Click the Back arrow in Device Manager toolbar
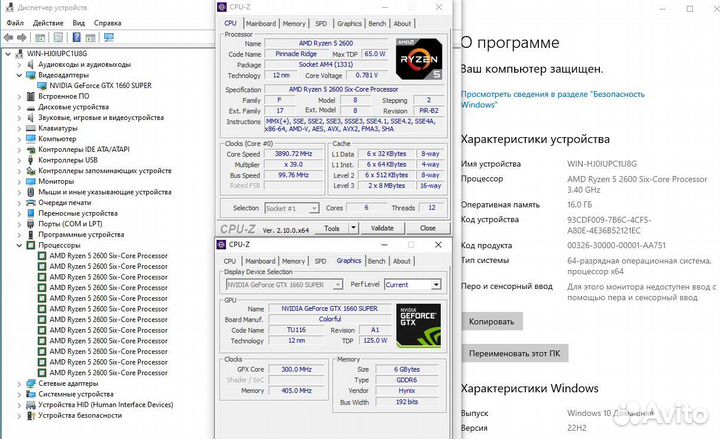The width and height of the screenshot is (720, 439). [8, 38]
